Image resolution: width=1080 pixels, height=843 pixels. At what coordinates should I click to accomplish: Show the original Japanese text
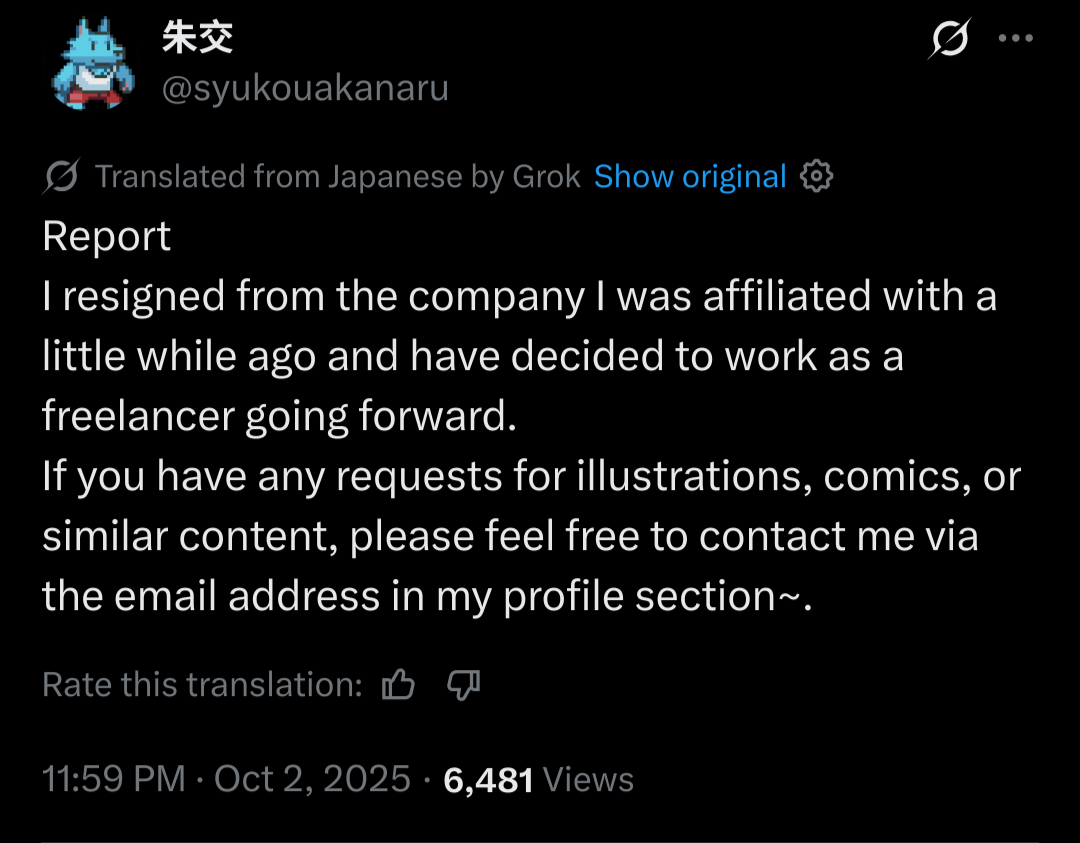tap(690, 177)
